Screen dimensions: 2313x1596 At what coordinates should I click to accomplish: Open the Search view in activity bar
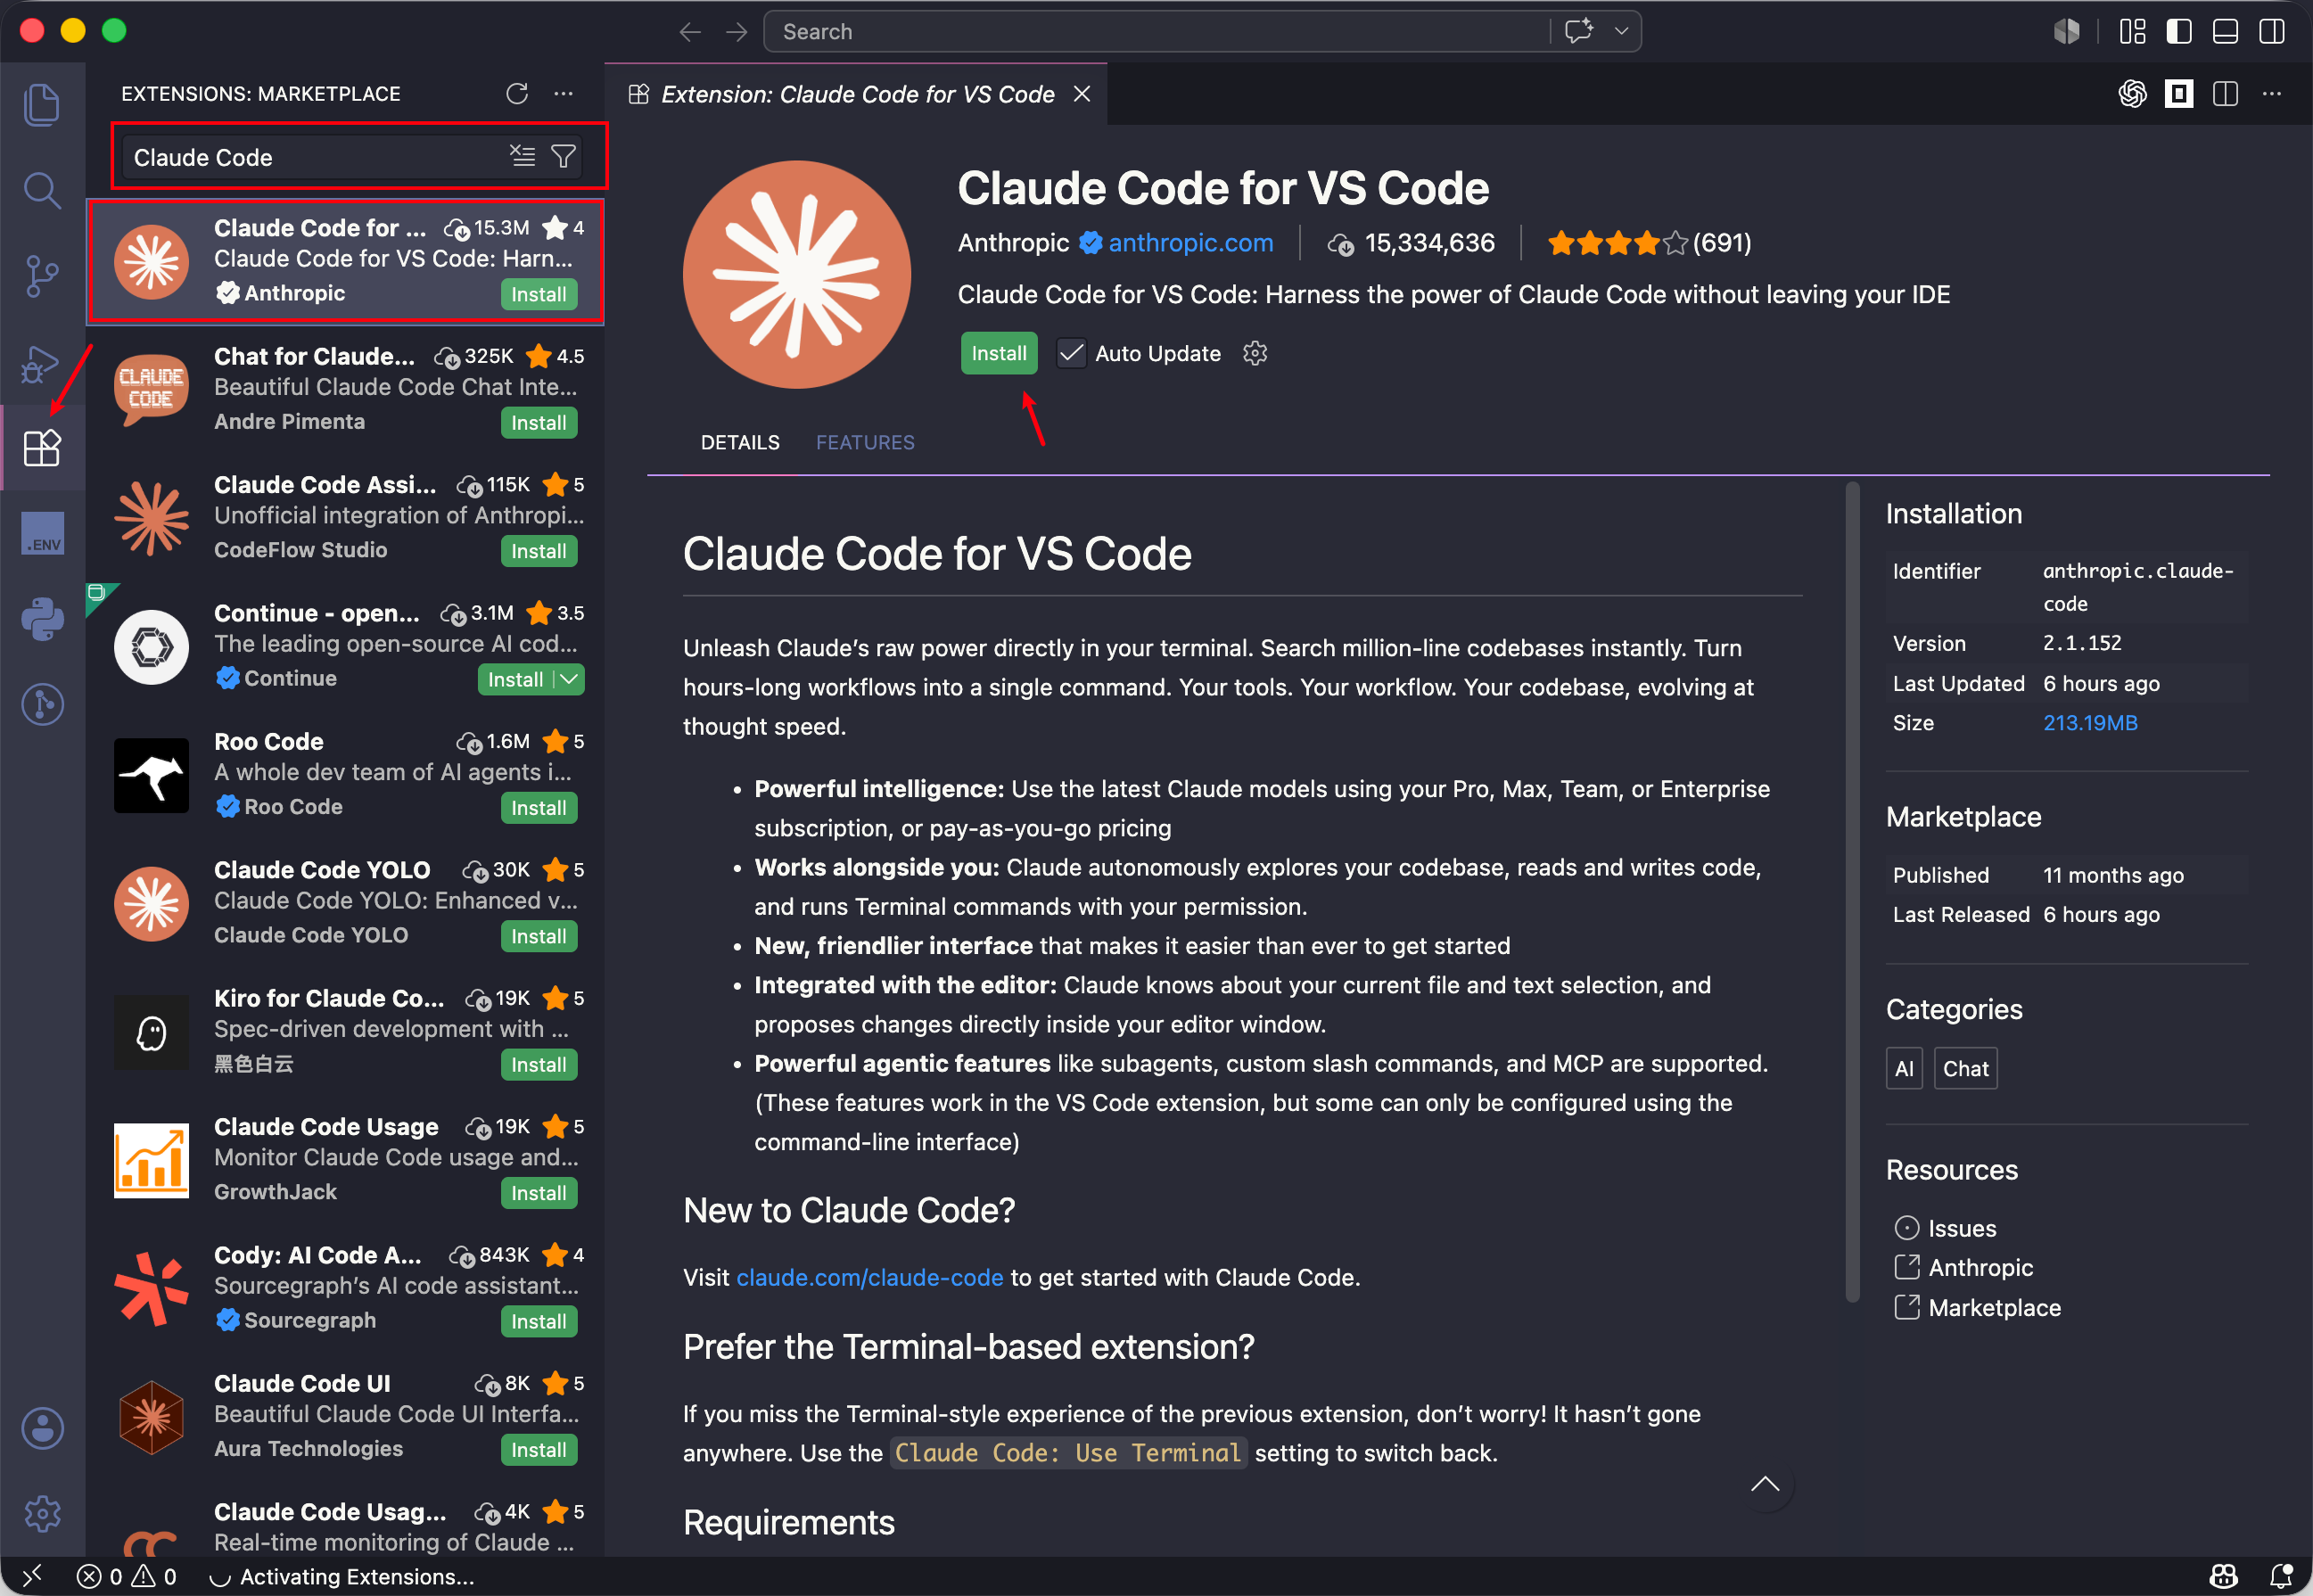click(x=42, y=190)
